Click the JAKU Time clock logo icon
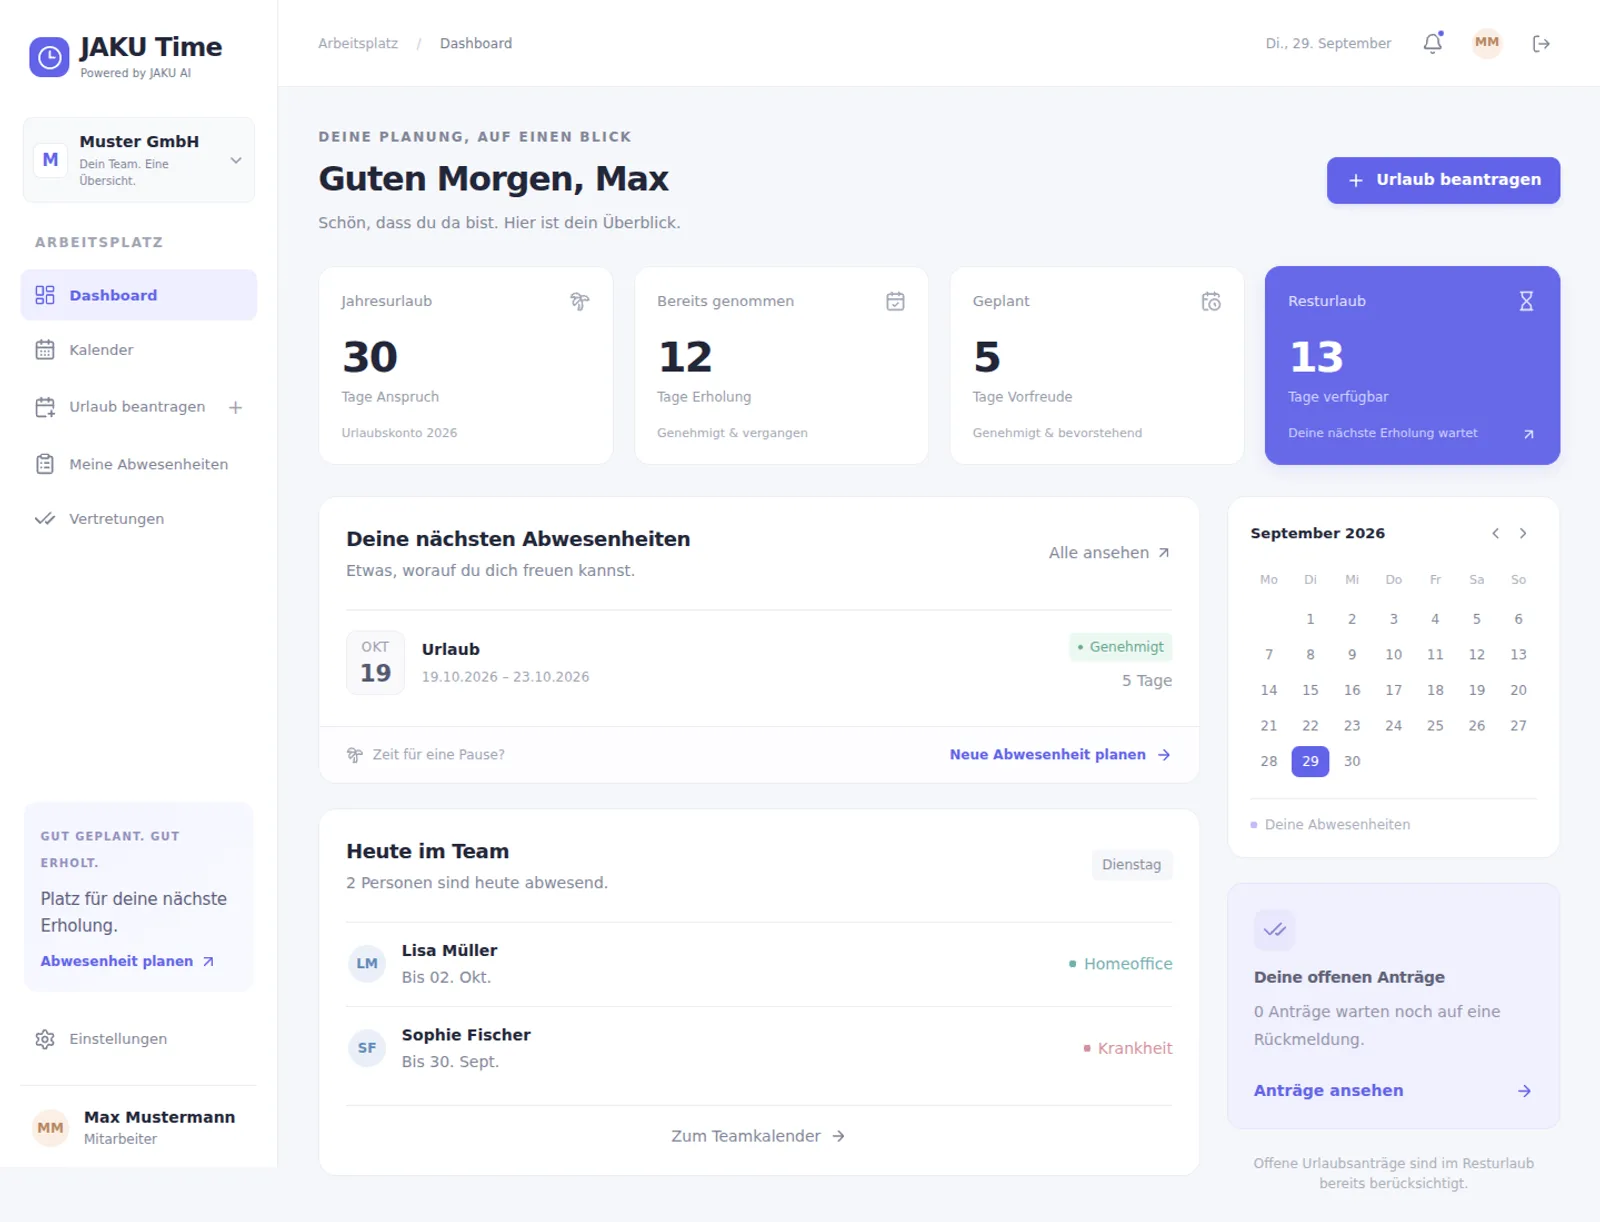This screenshot has height=1222, width=1600. pyautogui.click(x=49, y=58)
